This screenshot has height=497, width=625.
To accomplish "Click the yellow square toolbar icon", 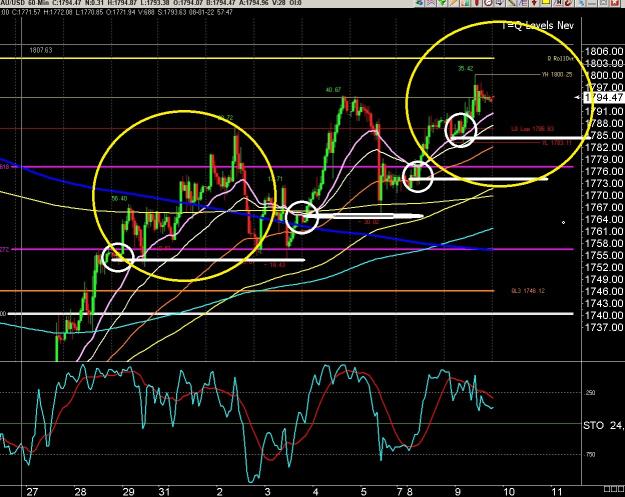I will point(545,2).
